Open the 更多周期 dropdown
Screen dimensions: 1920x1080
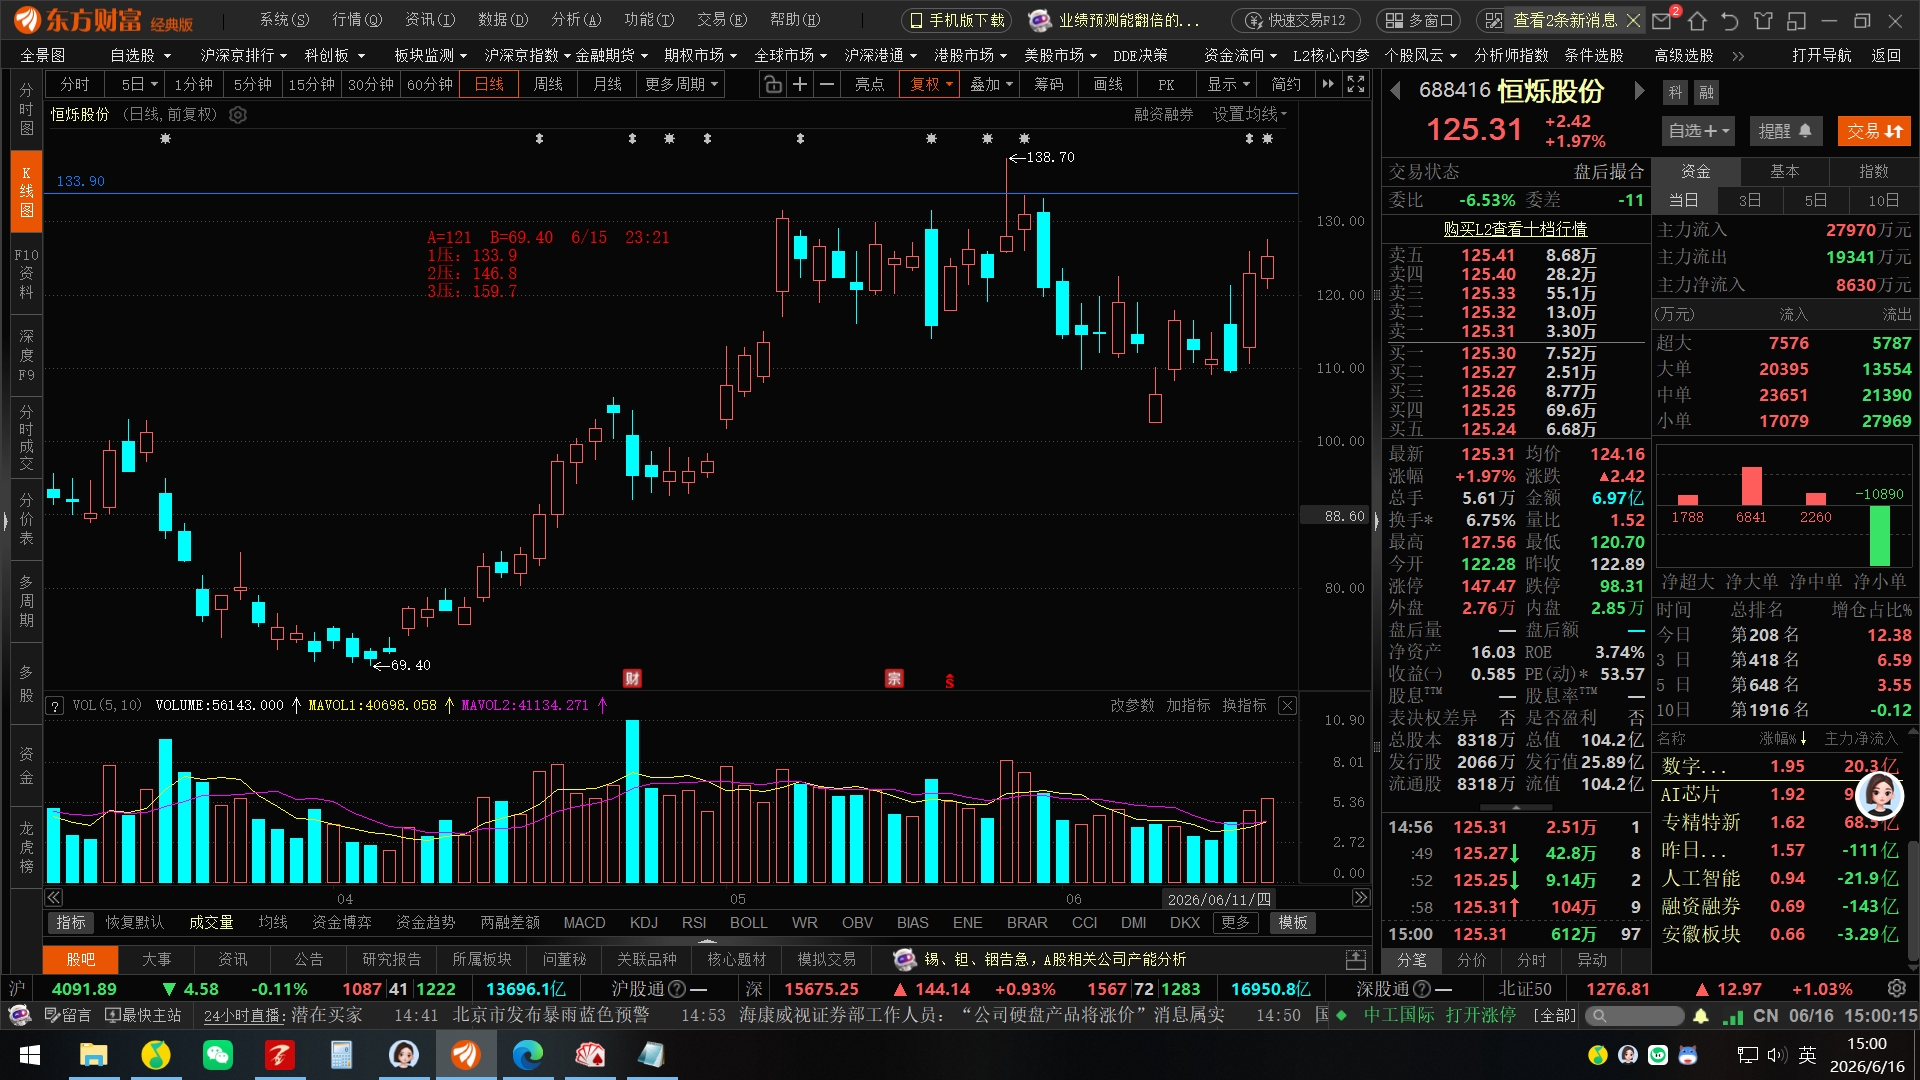click(x=682, y=85)
